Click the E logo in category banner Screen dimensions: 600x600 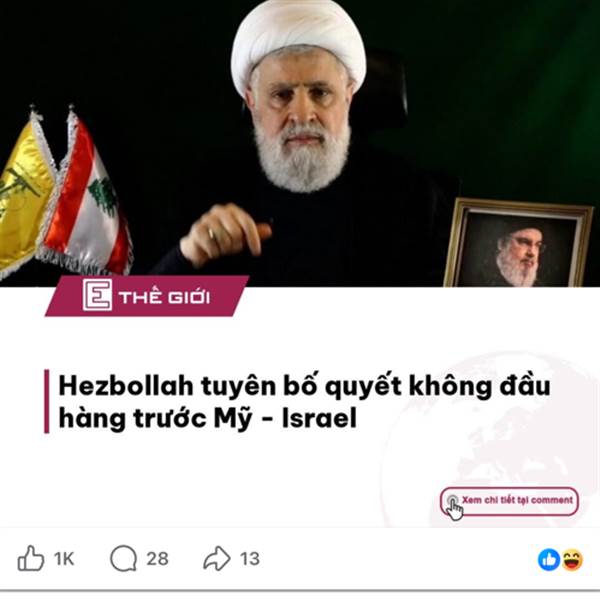click(97, 295)
